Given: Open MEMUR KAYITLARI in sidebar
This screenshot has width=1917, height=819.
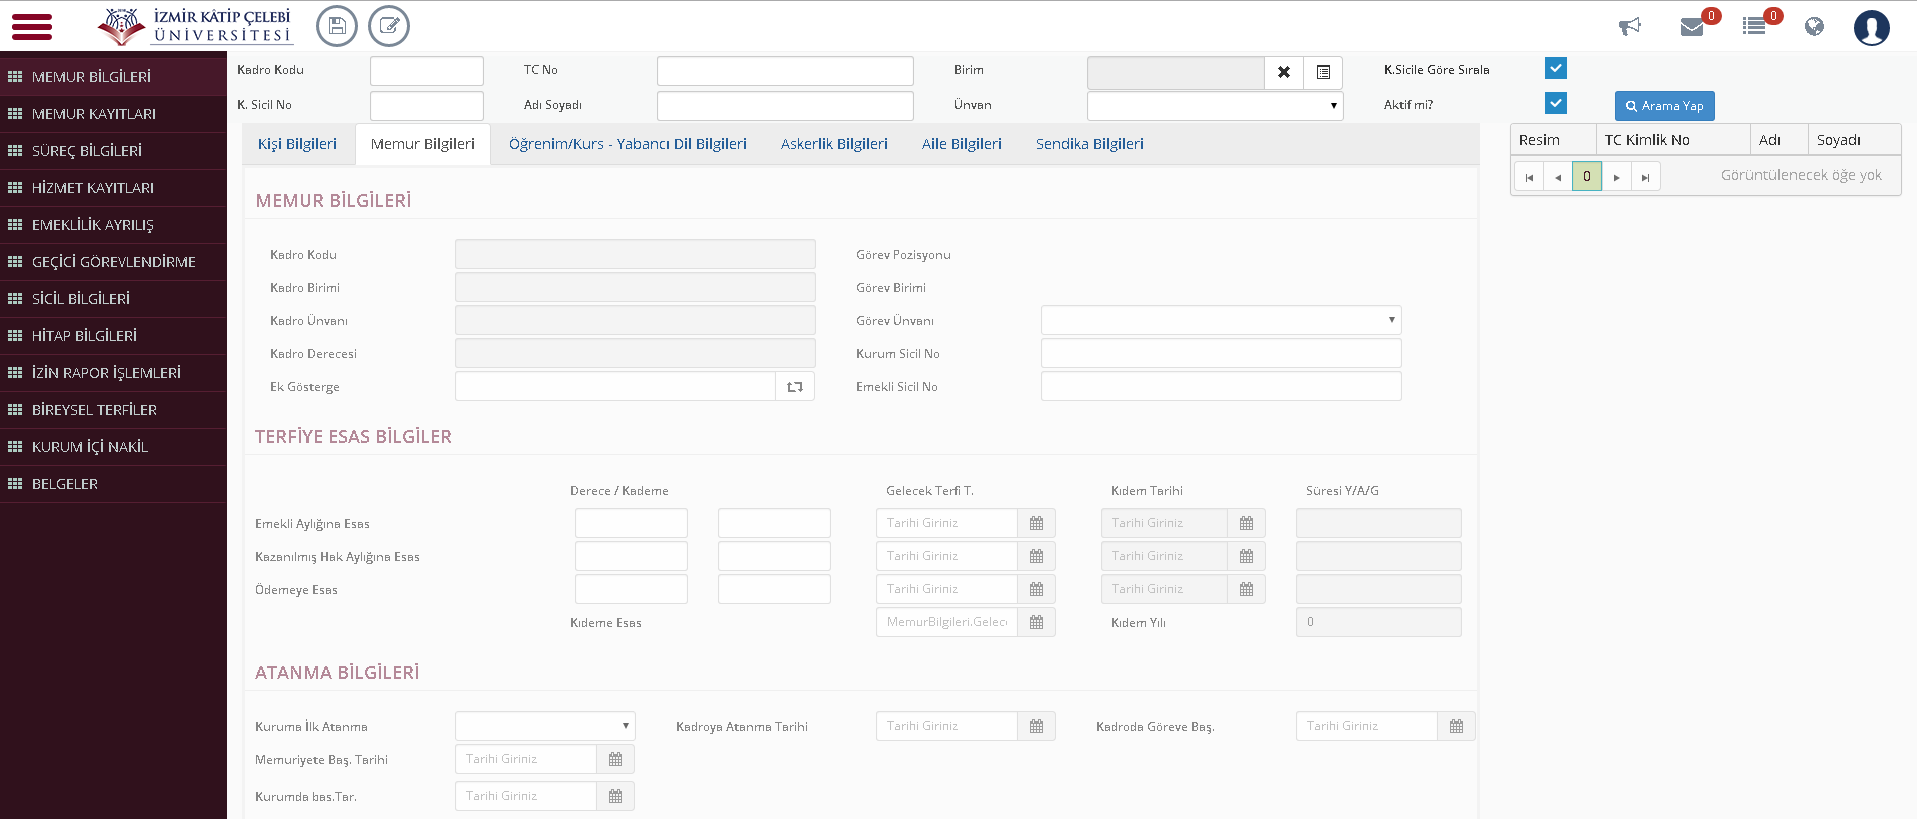Looking at the screenshot, I should pyautogui.click(x=113, y=114).
